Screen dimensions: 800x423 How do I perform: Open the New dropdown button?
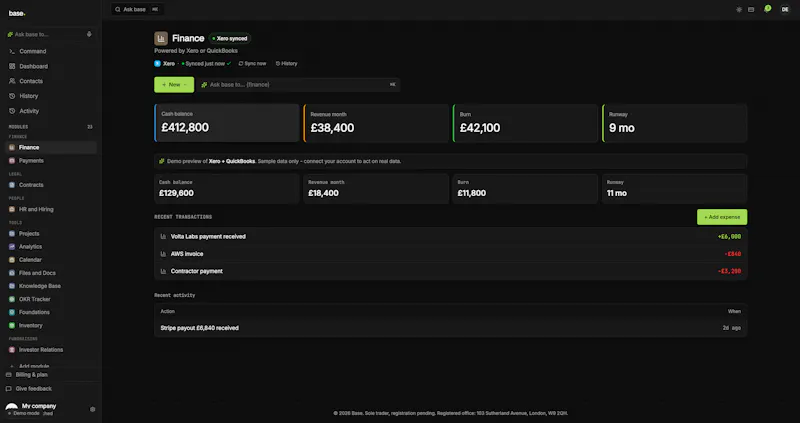click(x=174, y=85)
